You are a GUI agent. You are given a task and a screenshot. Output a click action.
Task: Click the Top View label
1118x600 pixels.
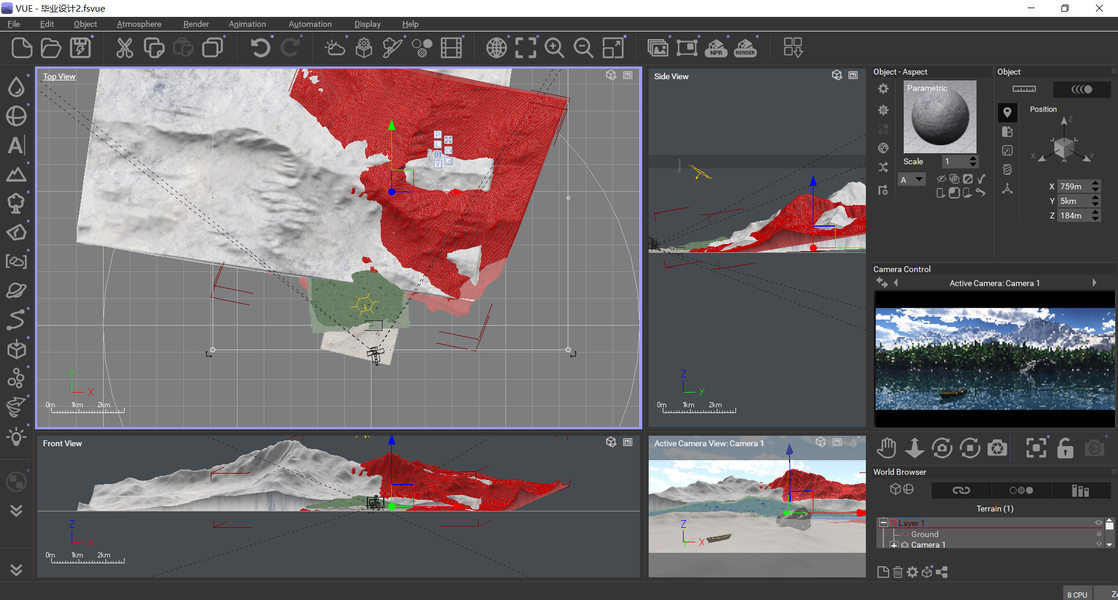pos(59,76)
